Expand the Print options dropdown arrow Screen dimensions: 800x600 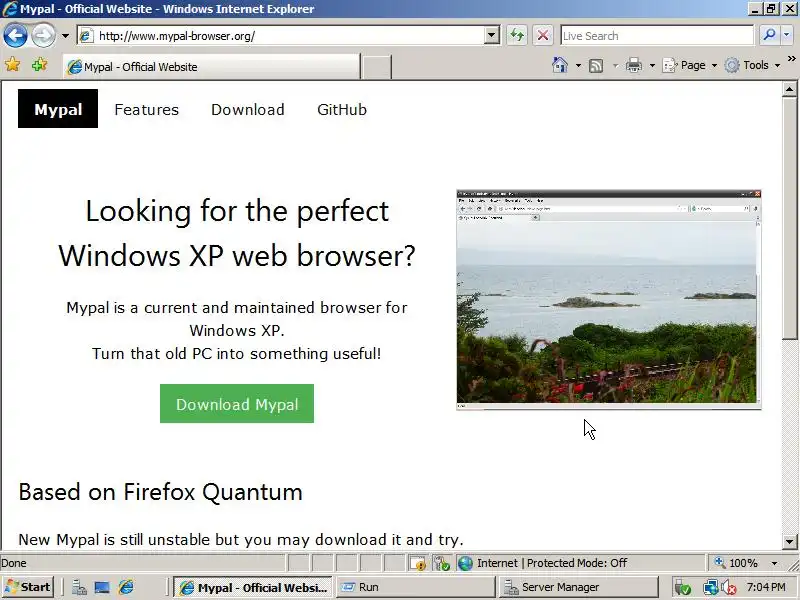(652, 65)
